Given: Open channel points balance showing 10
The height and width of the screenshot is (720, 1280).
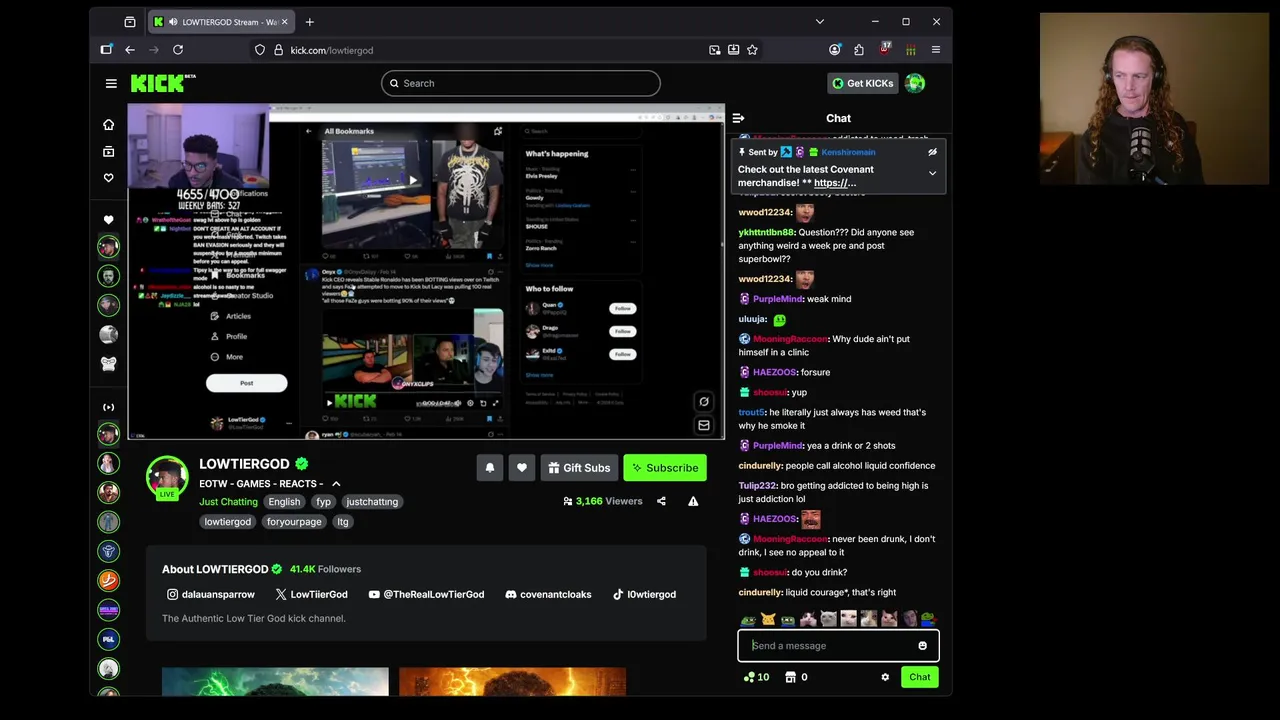Looking at the screenshot, I should (x=756, y=677).
